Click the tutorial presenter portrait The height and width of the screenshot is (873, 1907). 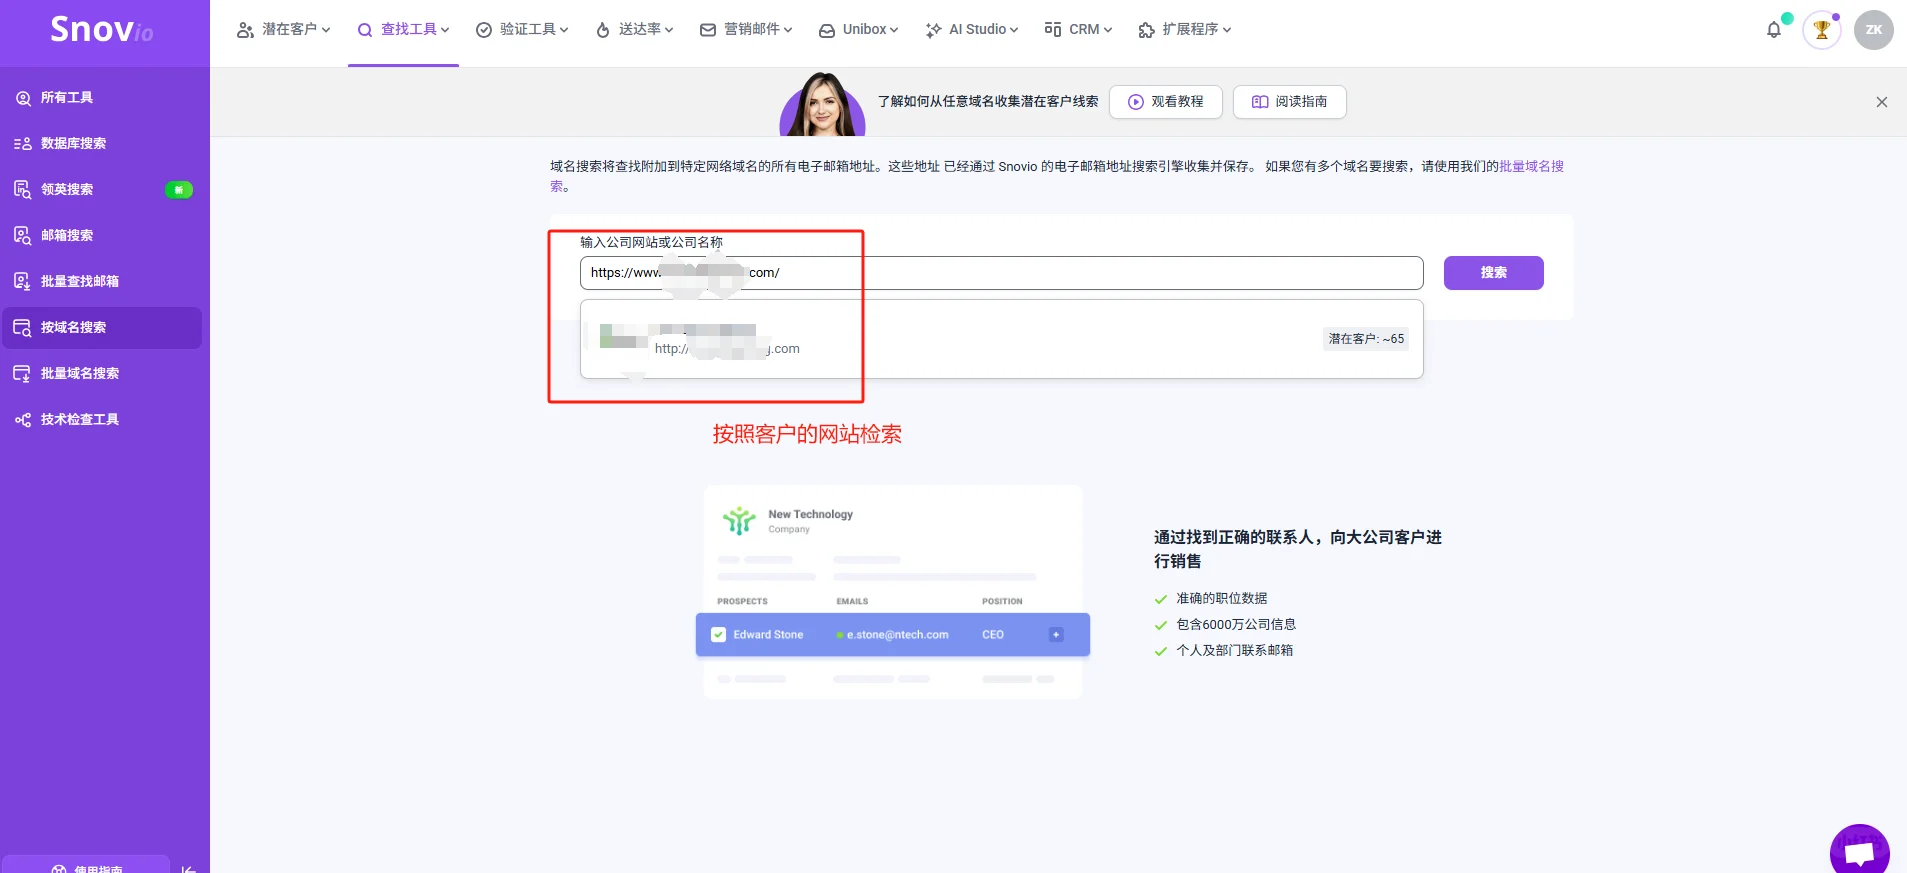point(823,104)
